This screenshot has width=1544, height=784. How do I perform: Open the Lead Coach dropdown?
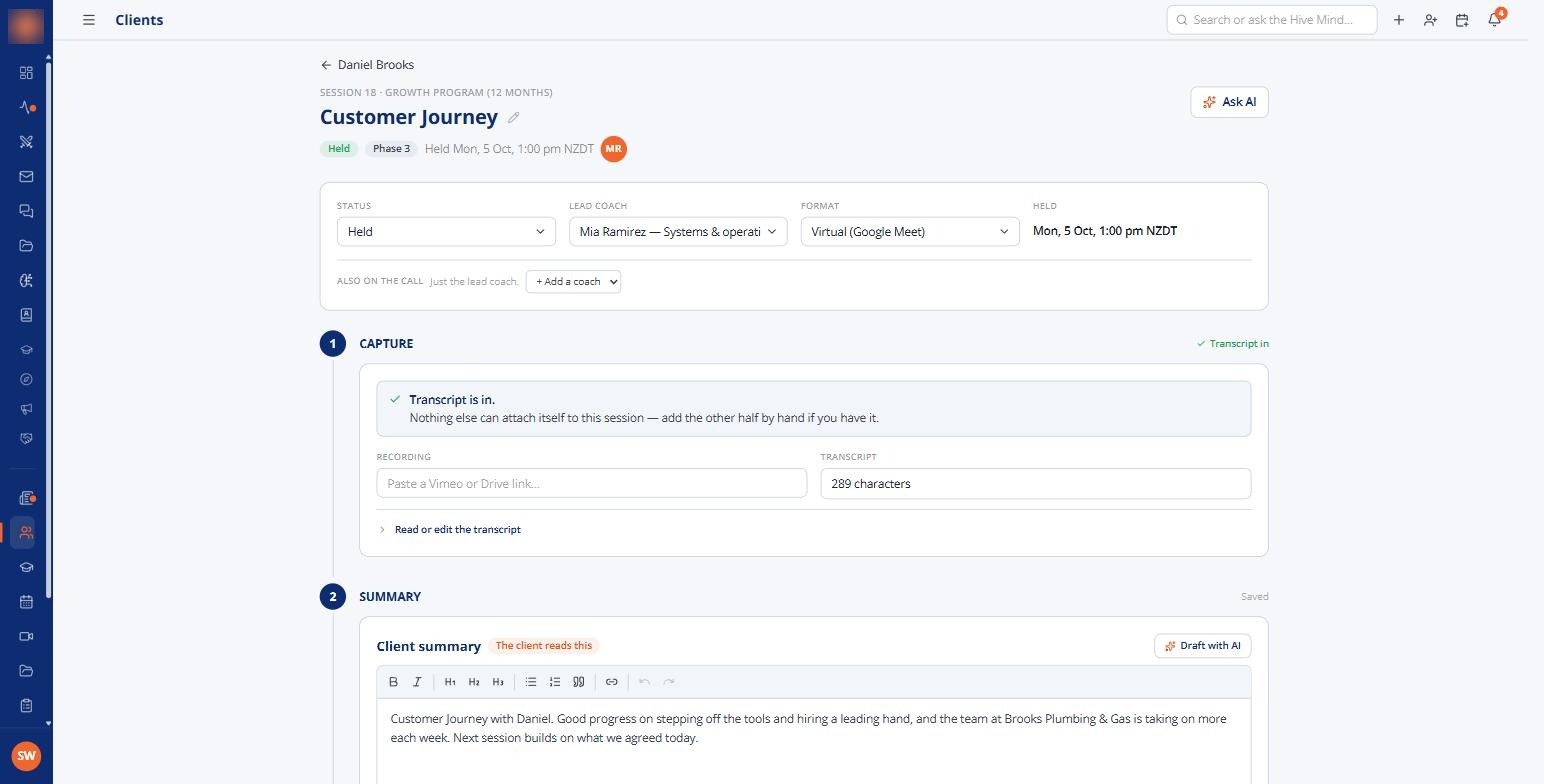click(678, 232)
